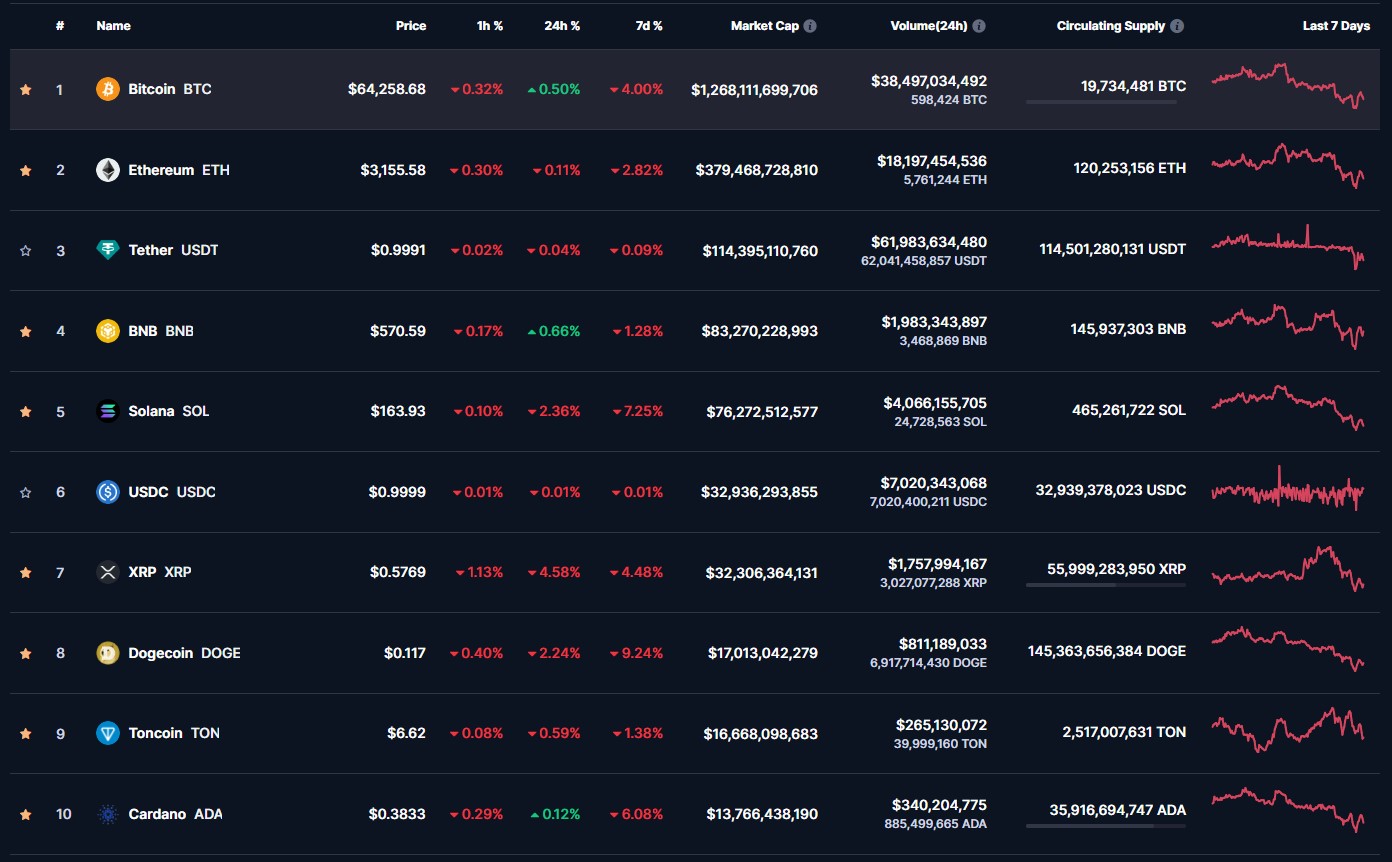1392x862 pixels.
Task: Click Bitcoin volume $38,497,034,492
Action: (x=929, y=81)
